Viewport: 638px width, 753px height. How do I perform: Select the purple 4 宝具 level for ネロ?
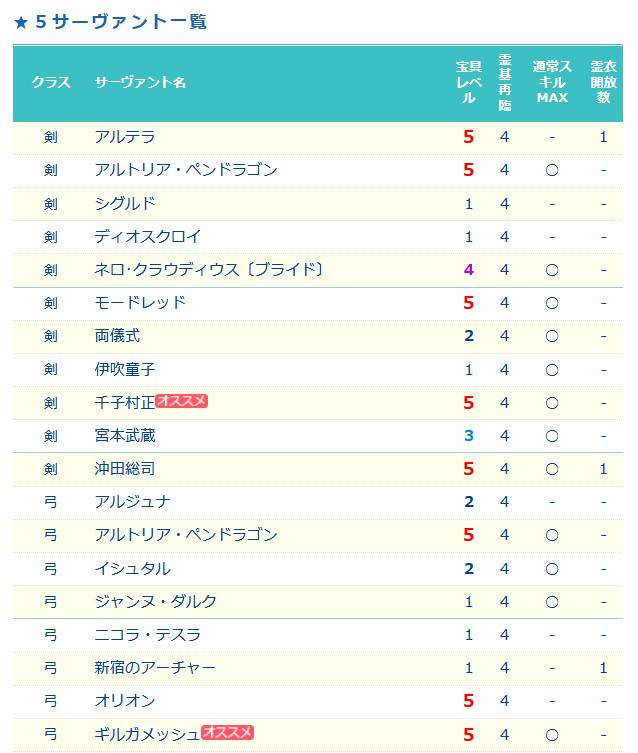(469, 270)
